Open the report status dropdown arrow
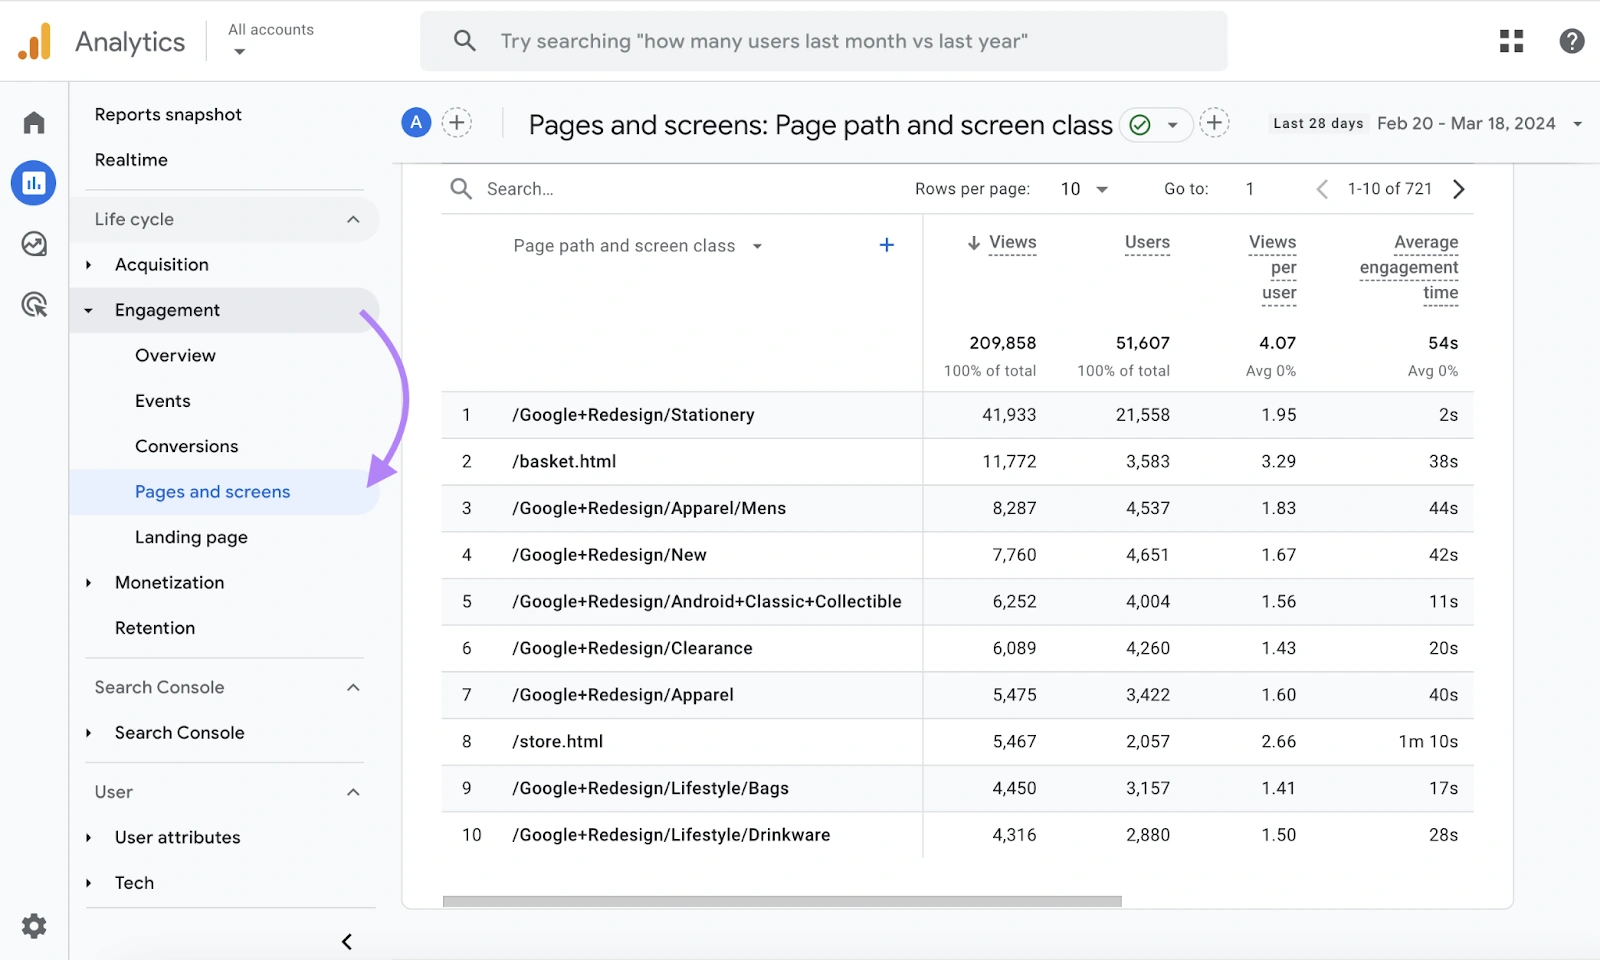 (1173, 125)
